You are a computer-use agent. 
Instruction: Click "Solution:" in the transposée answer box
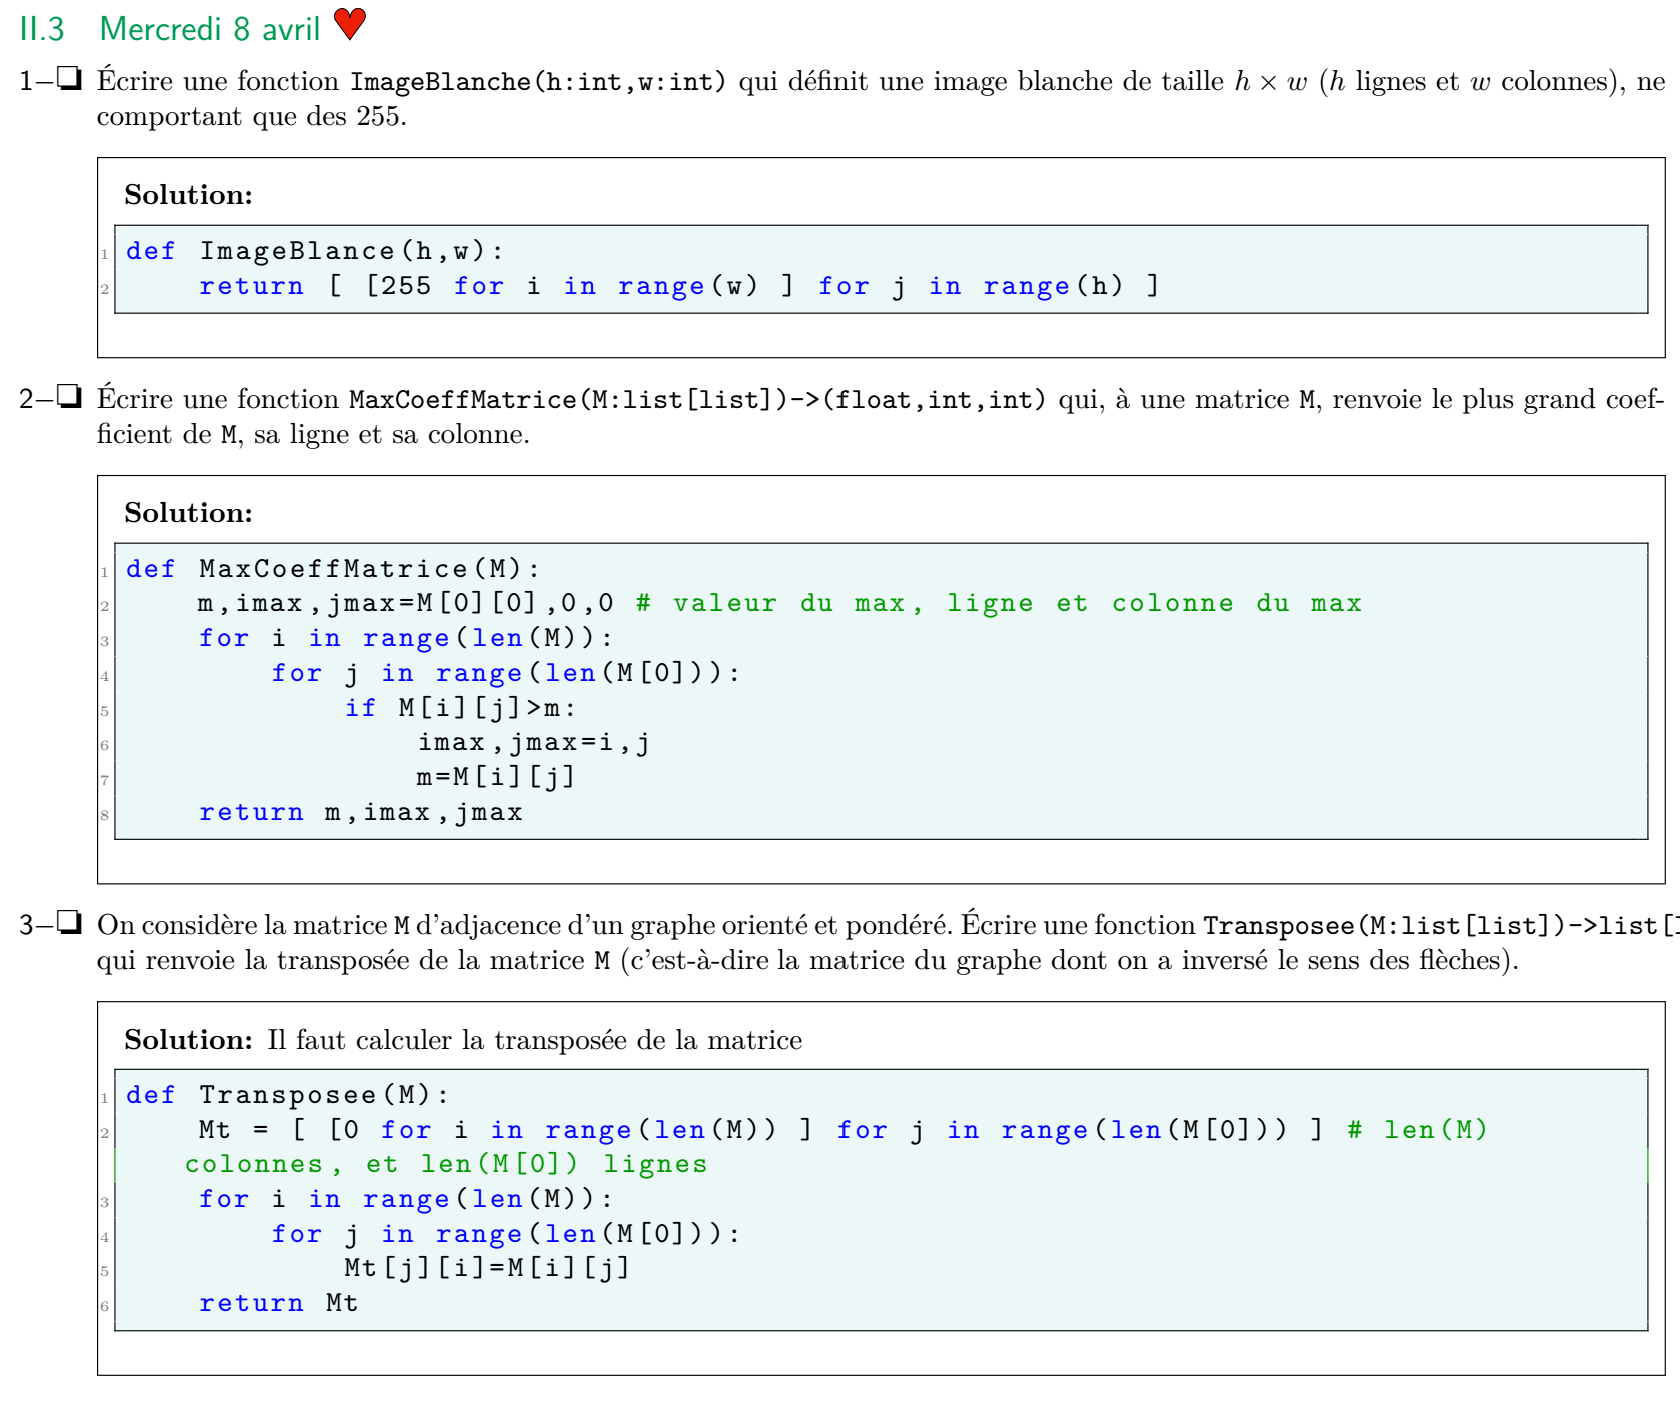pos(188,1040)
